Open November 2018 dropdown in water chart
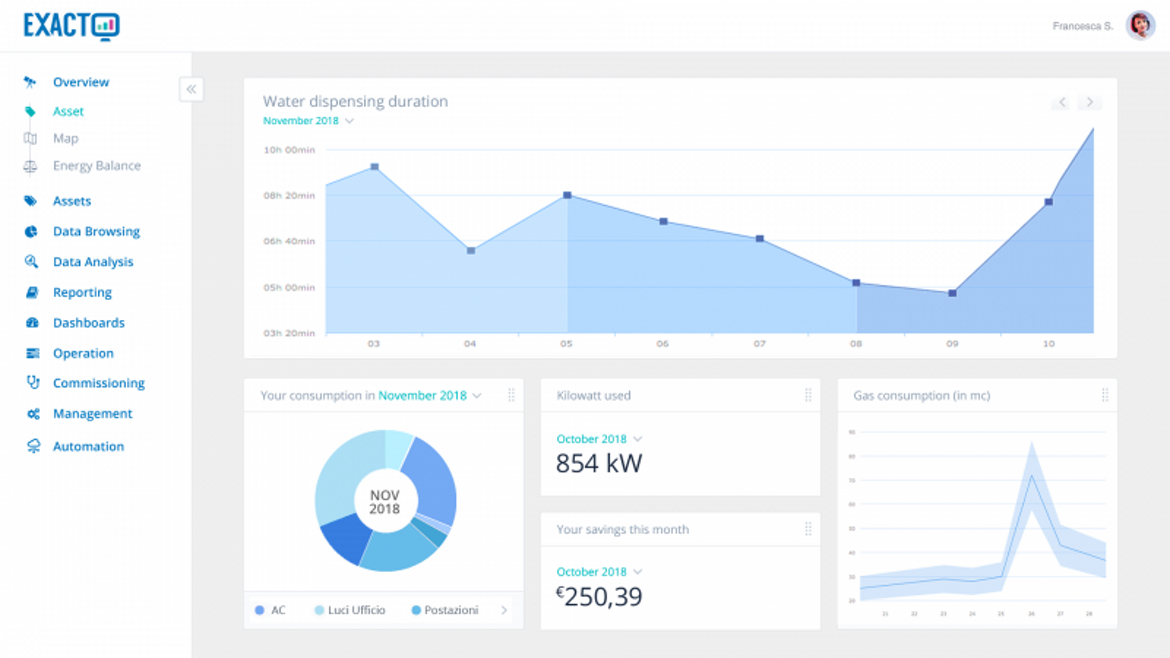Image resolution: width=1170 pixels, height=658 pixels. coord(308,121)
